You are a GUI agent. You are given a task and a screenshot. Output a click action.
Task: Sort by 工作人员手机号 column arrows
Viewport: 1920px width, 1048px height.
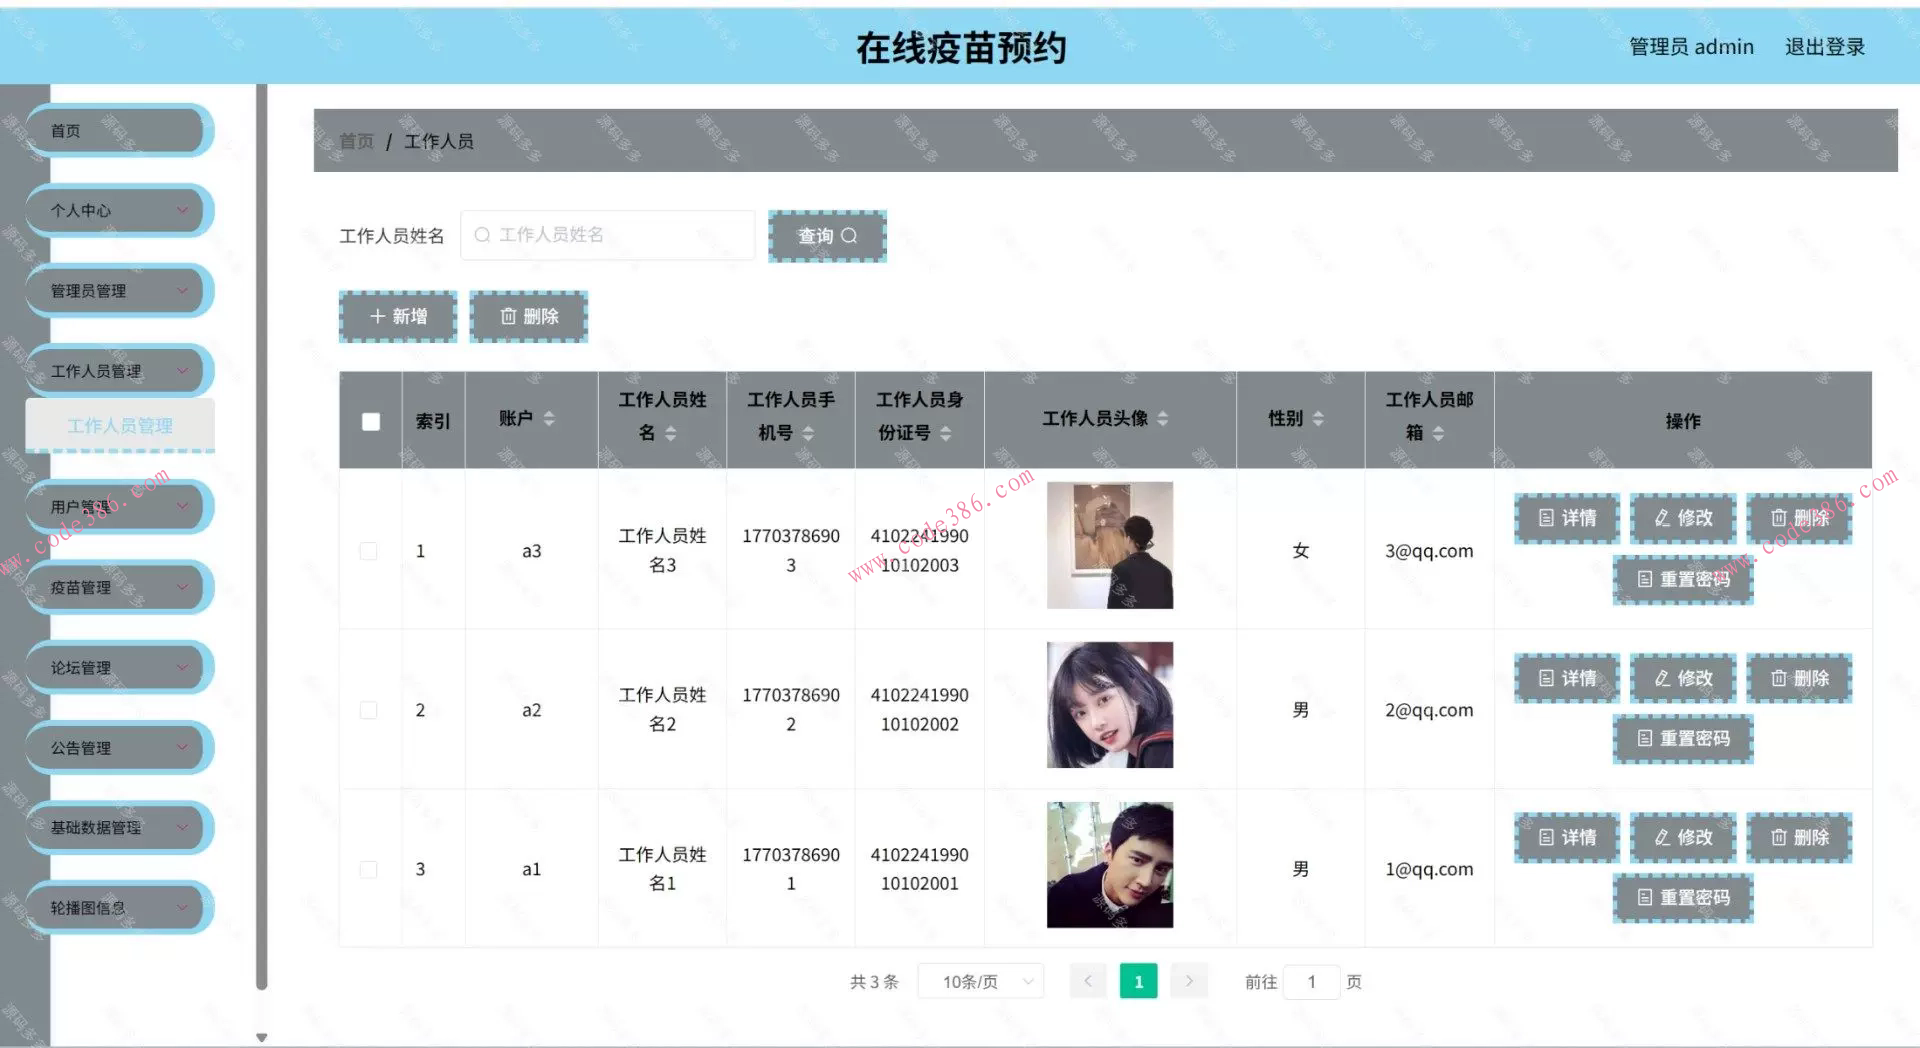(808, 433)
